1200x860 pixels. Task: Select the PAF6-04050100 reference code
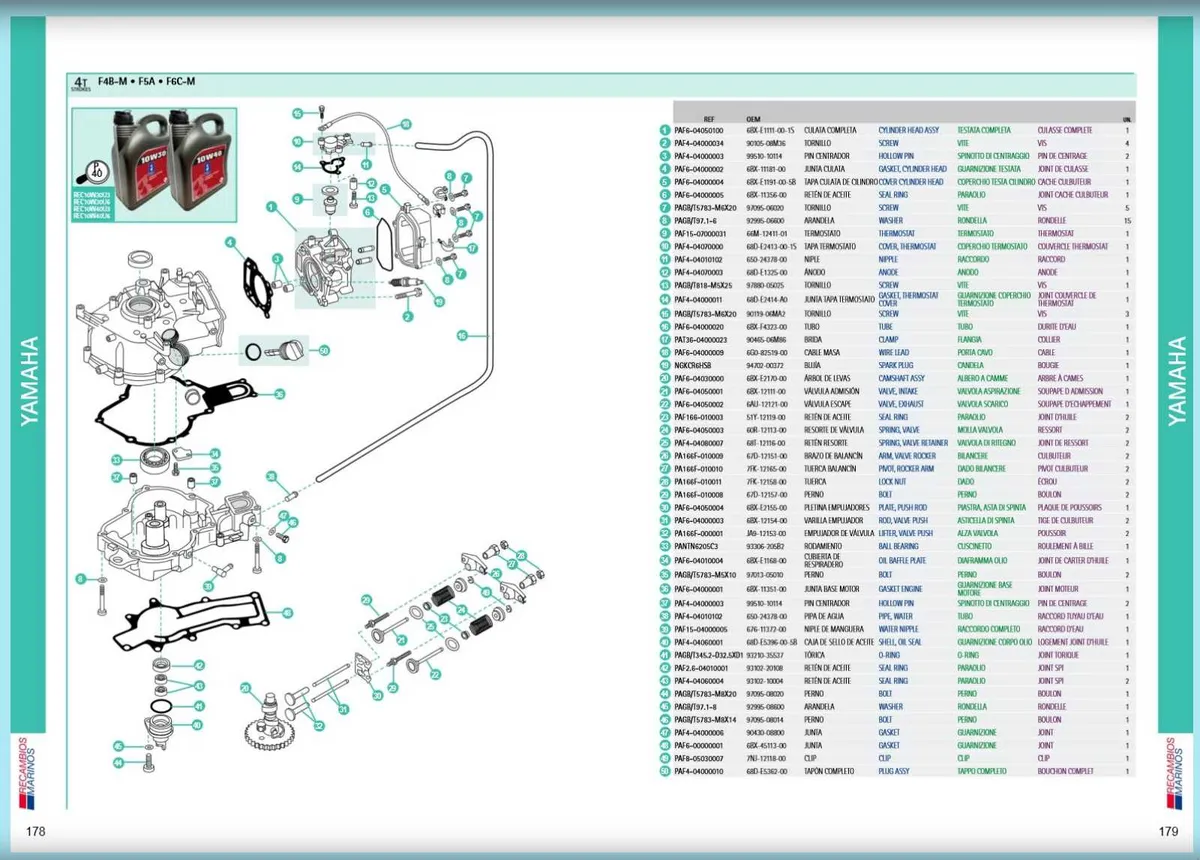click(x=698, y=130)
